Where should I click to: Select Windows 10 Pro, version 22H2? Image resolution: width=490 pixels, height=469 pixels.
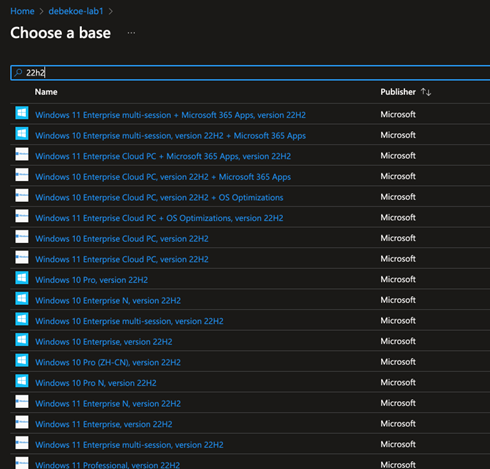pyautogui.click(x=91, y=280)
